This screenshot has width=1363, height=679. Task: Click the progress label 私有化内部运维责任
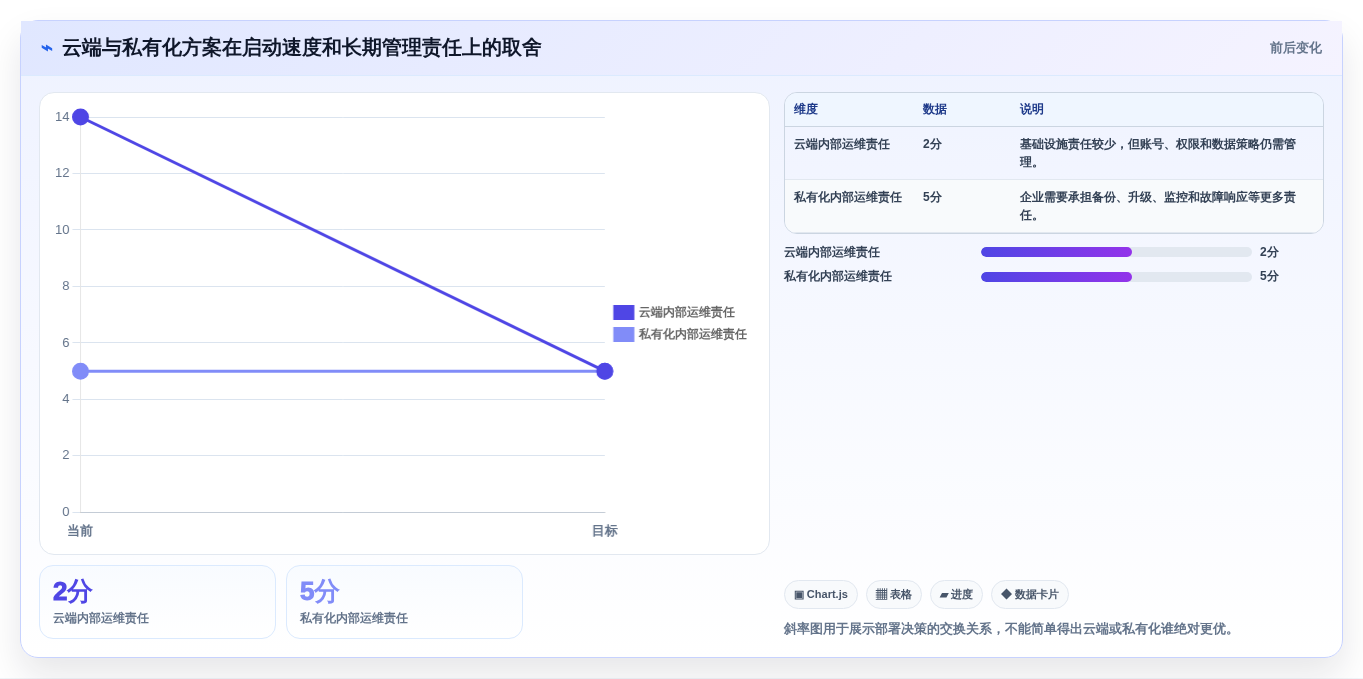pos(838,276)
